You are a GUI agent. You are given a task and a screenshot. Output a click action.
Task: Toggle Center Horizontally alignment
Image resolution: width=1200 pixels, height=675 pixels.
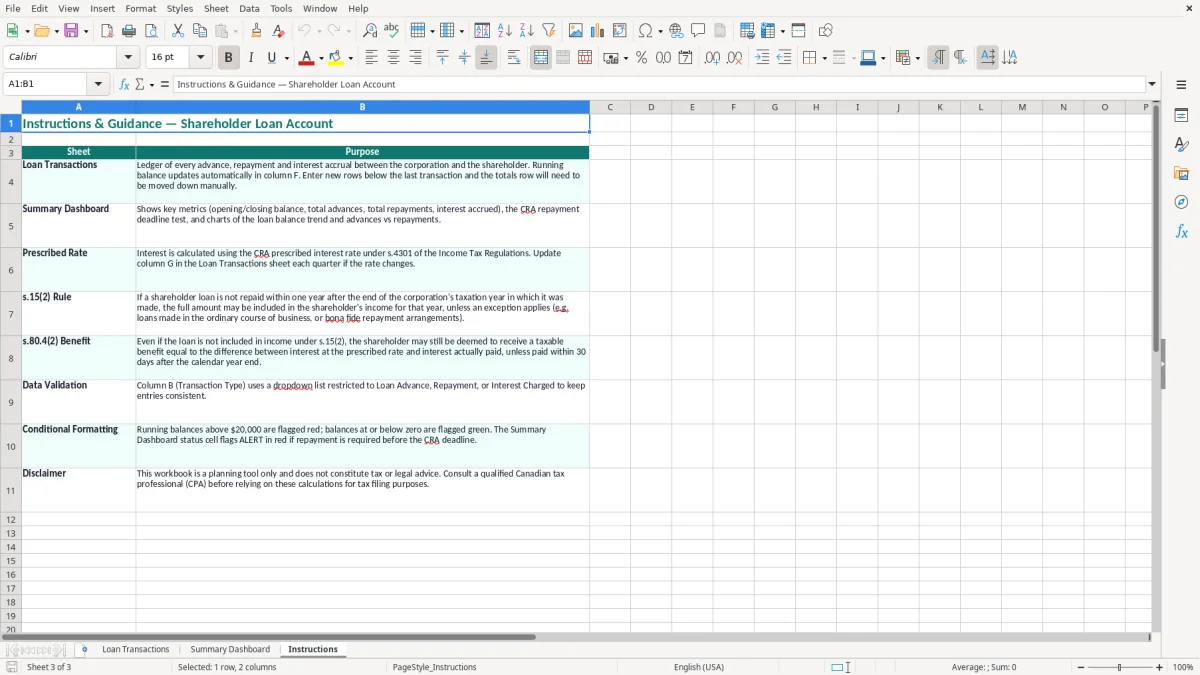tap(393, 58)
